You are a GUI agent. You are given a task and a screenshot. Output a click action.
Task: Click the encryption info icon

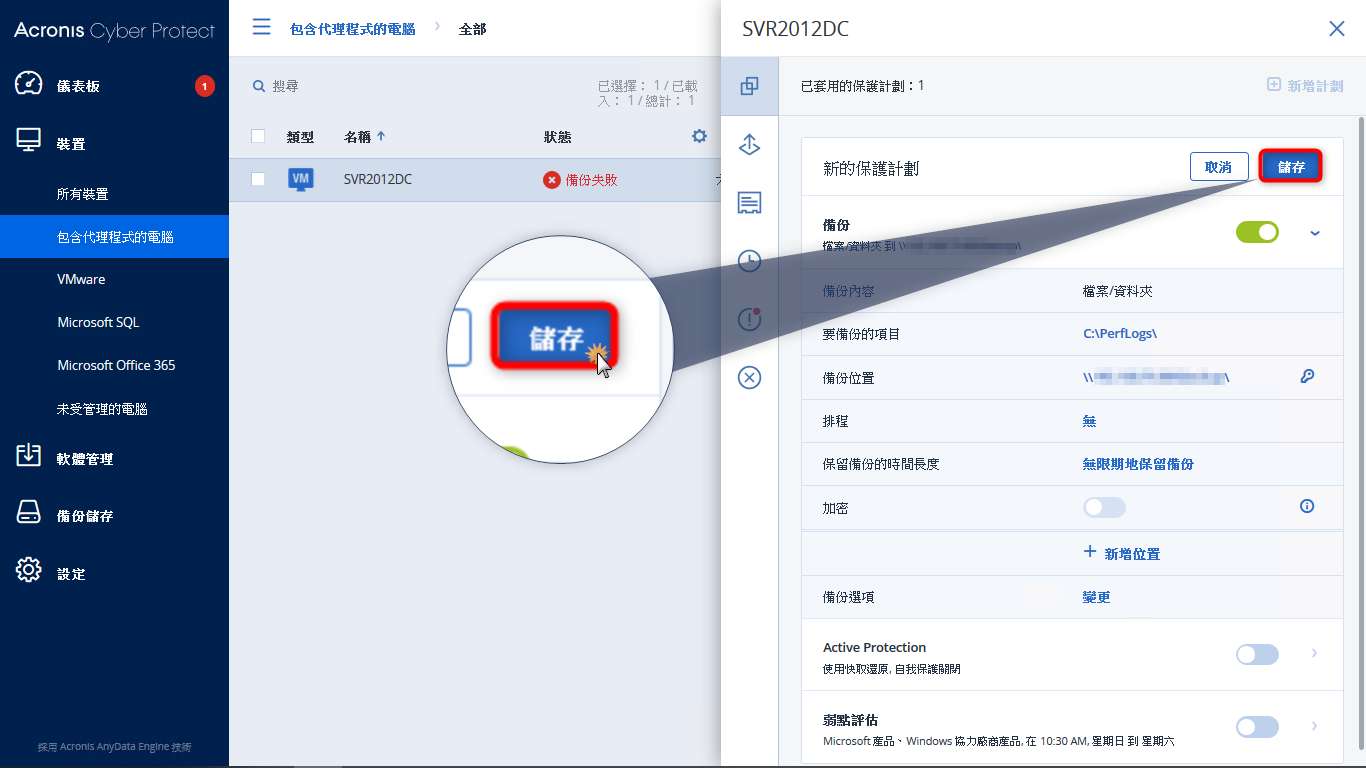click(x=1306, y=506)
